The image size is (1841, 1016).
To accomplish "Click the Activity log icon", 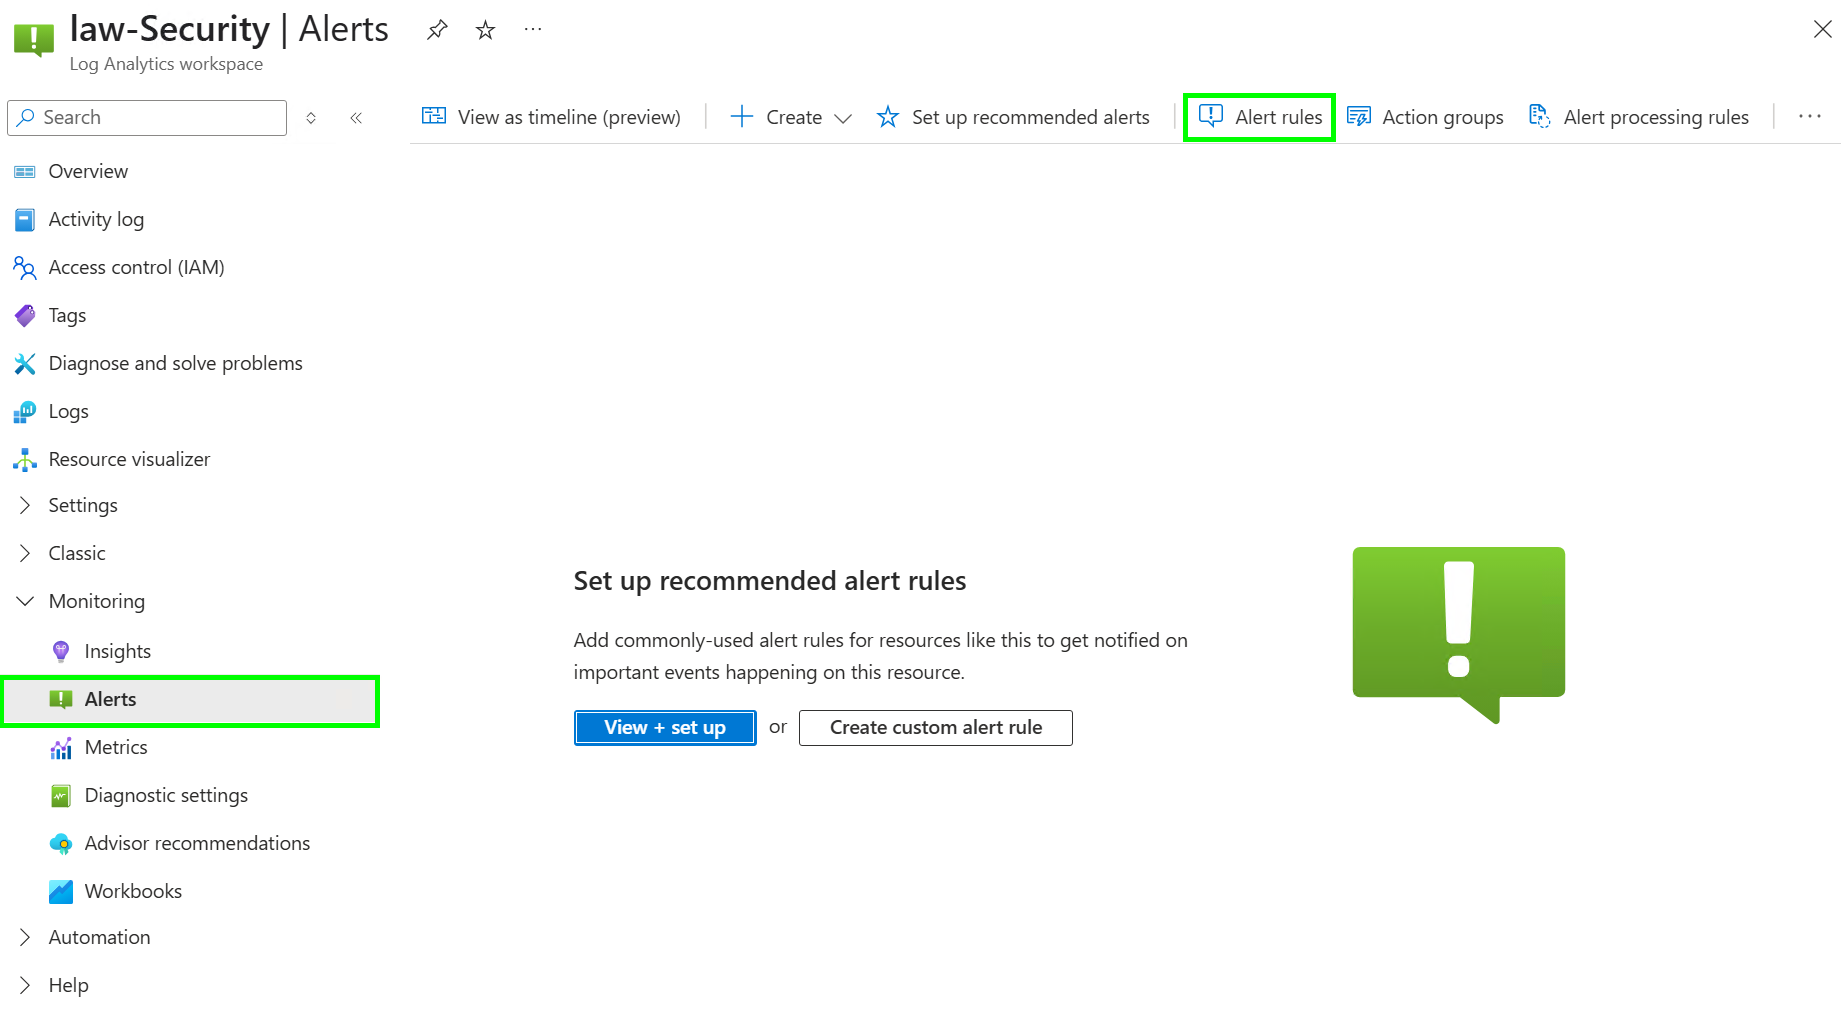I will tap(25, 220).
